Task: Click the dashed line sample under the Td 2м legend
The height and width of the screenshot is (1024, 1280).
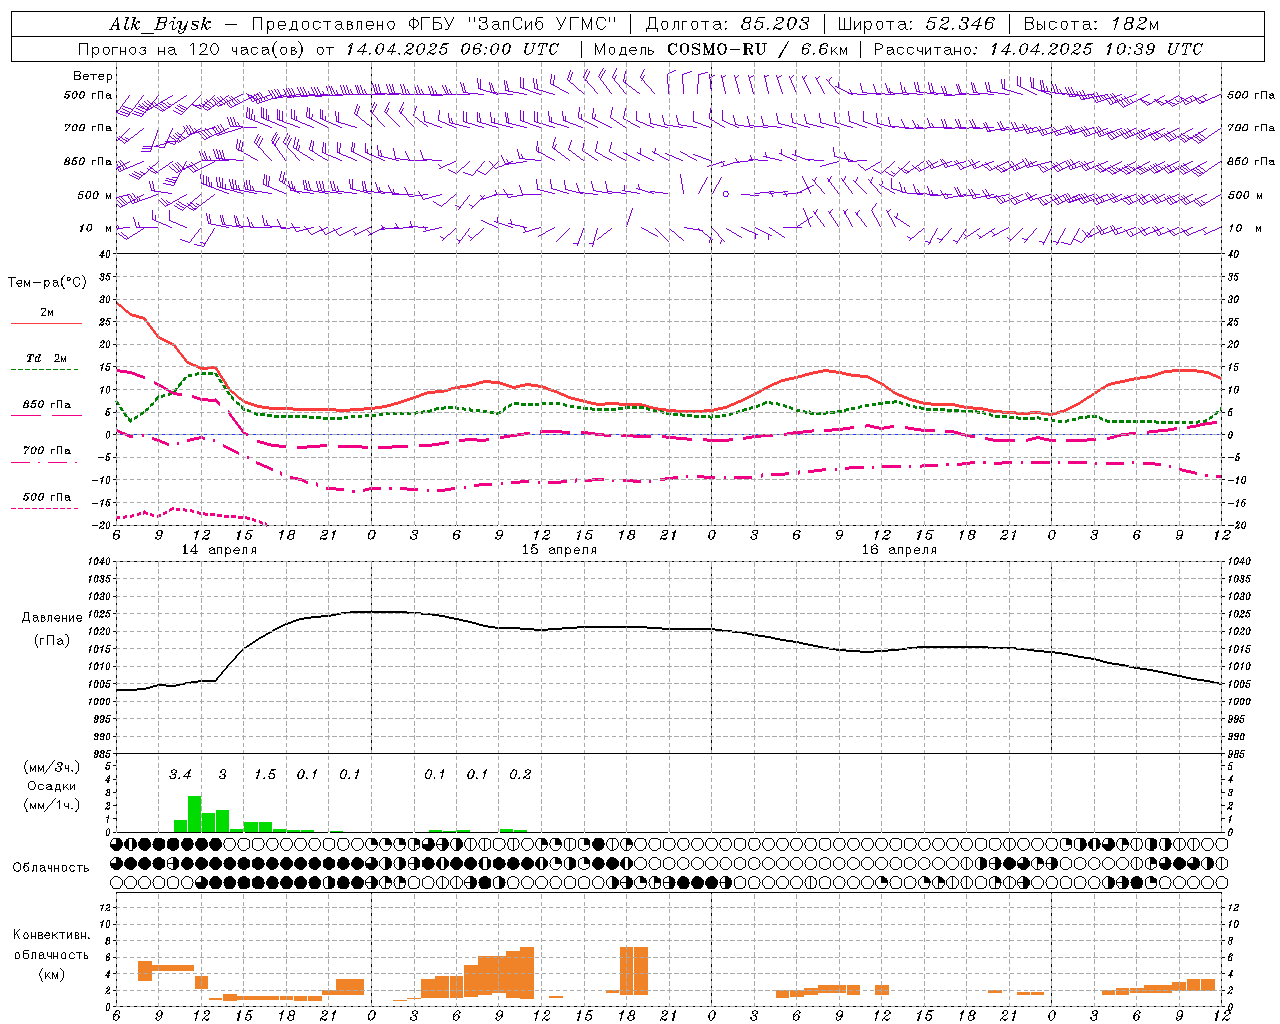Action: [45, 370]
